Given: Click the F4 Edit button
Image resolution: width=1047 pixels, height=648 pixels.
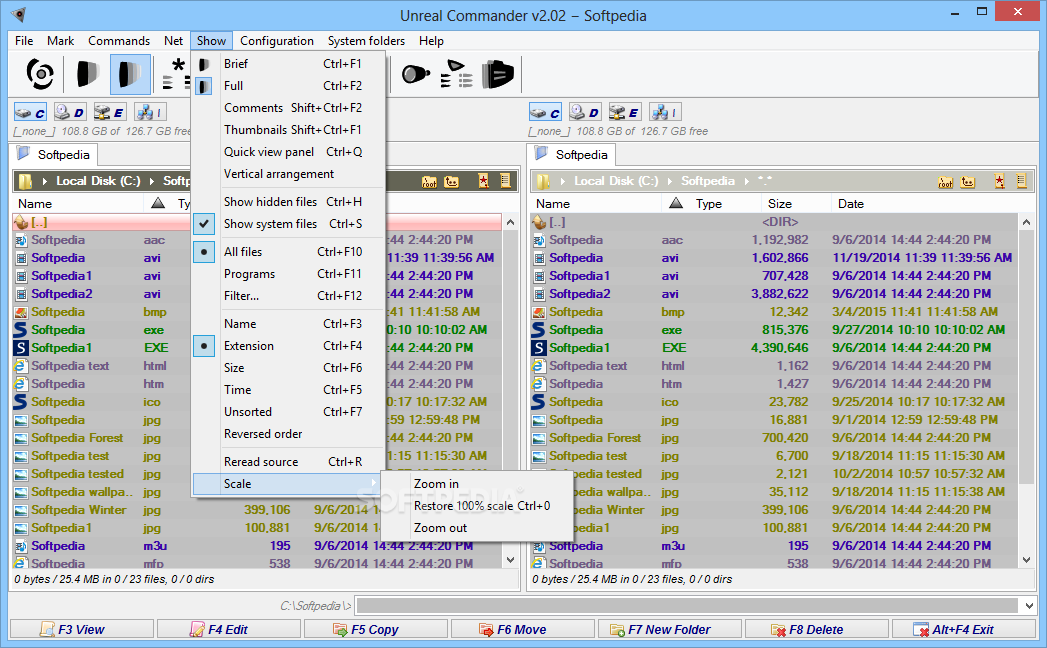Looking at the screenshot, I should [x=228, y=629].
